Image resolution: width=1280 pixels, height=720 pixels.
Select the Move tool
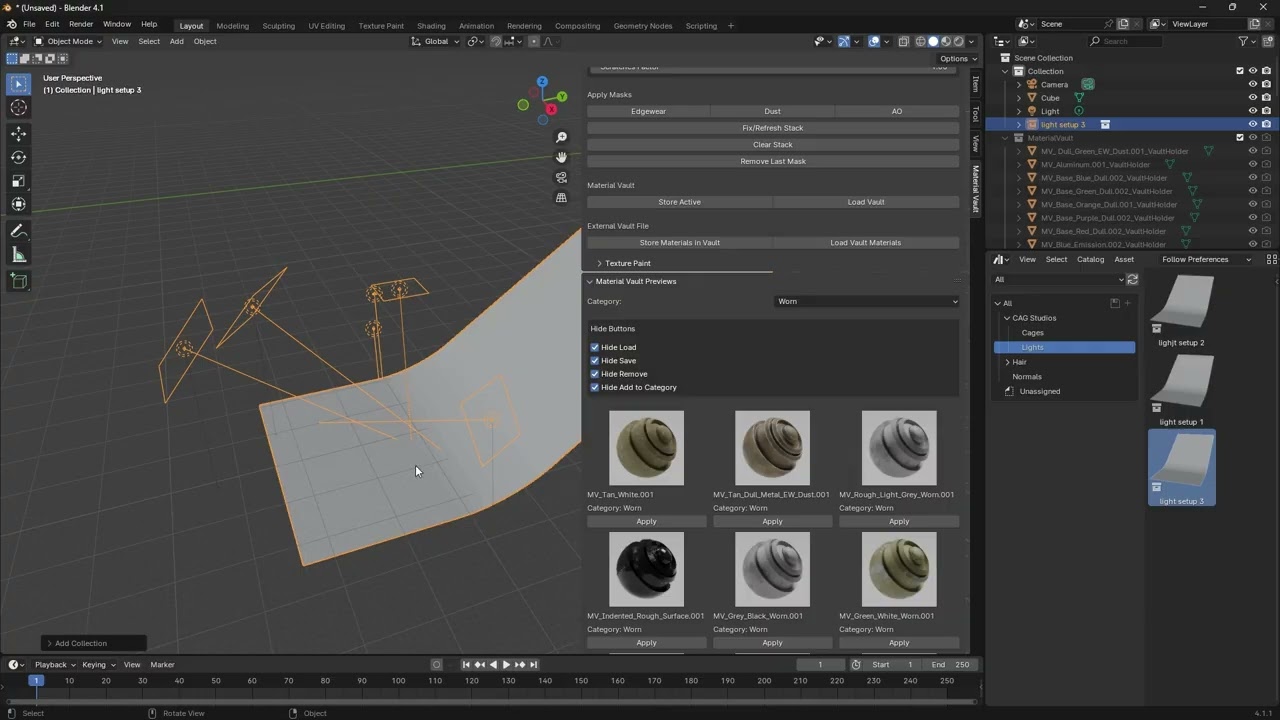(x=18, y=134)
